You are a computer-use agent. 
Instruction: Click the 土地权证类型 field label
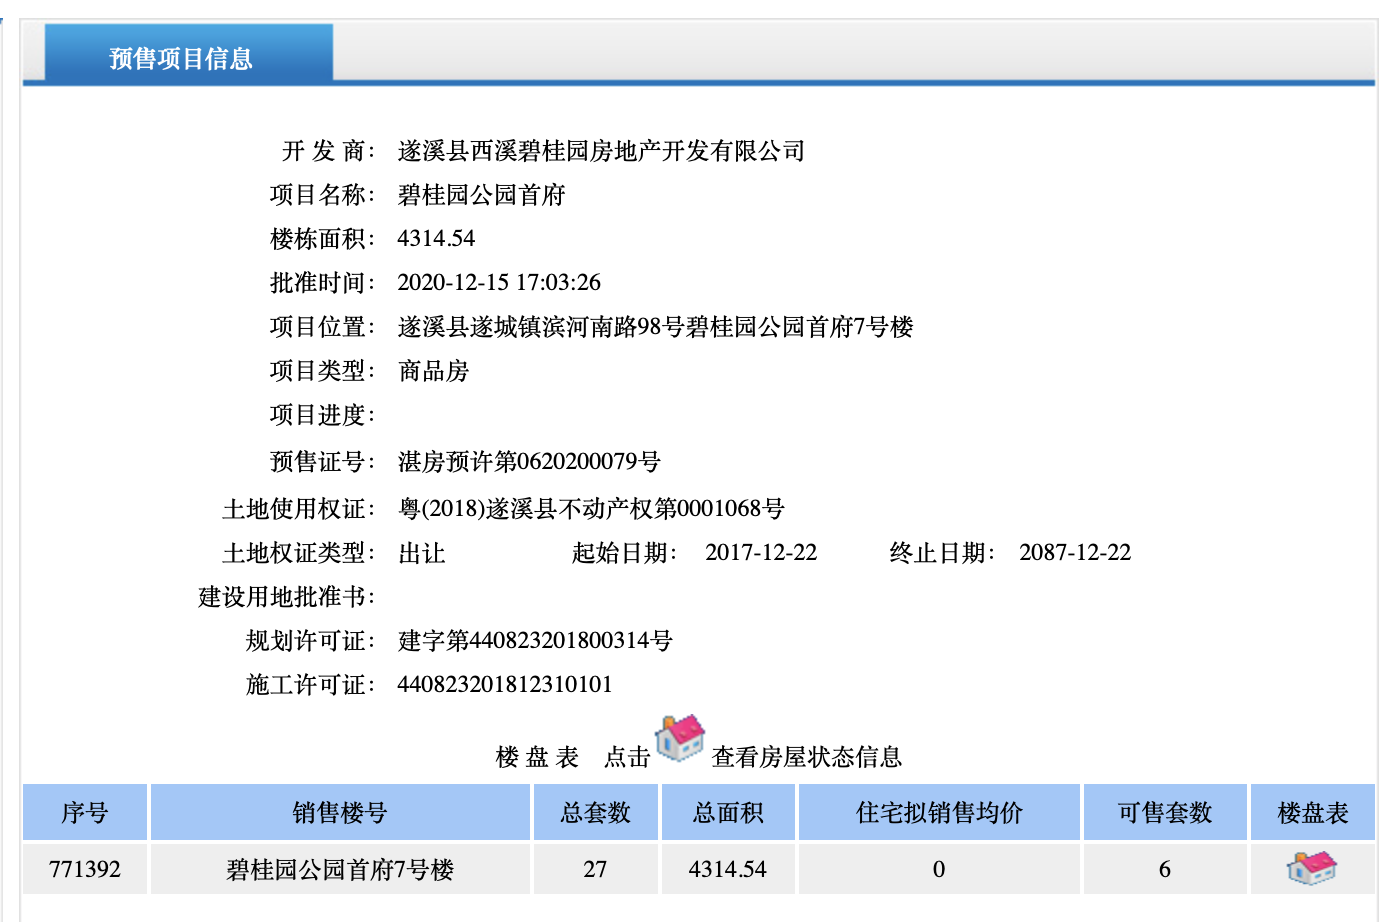tap(298, 553)
